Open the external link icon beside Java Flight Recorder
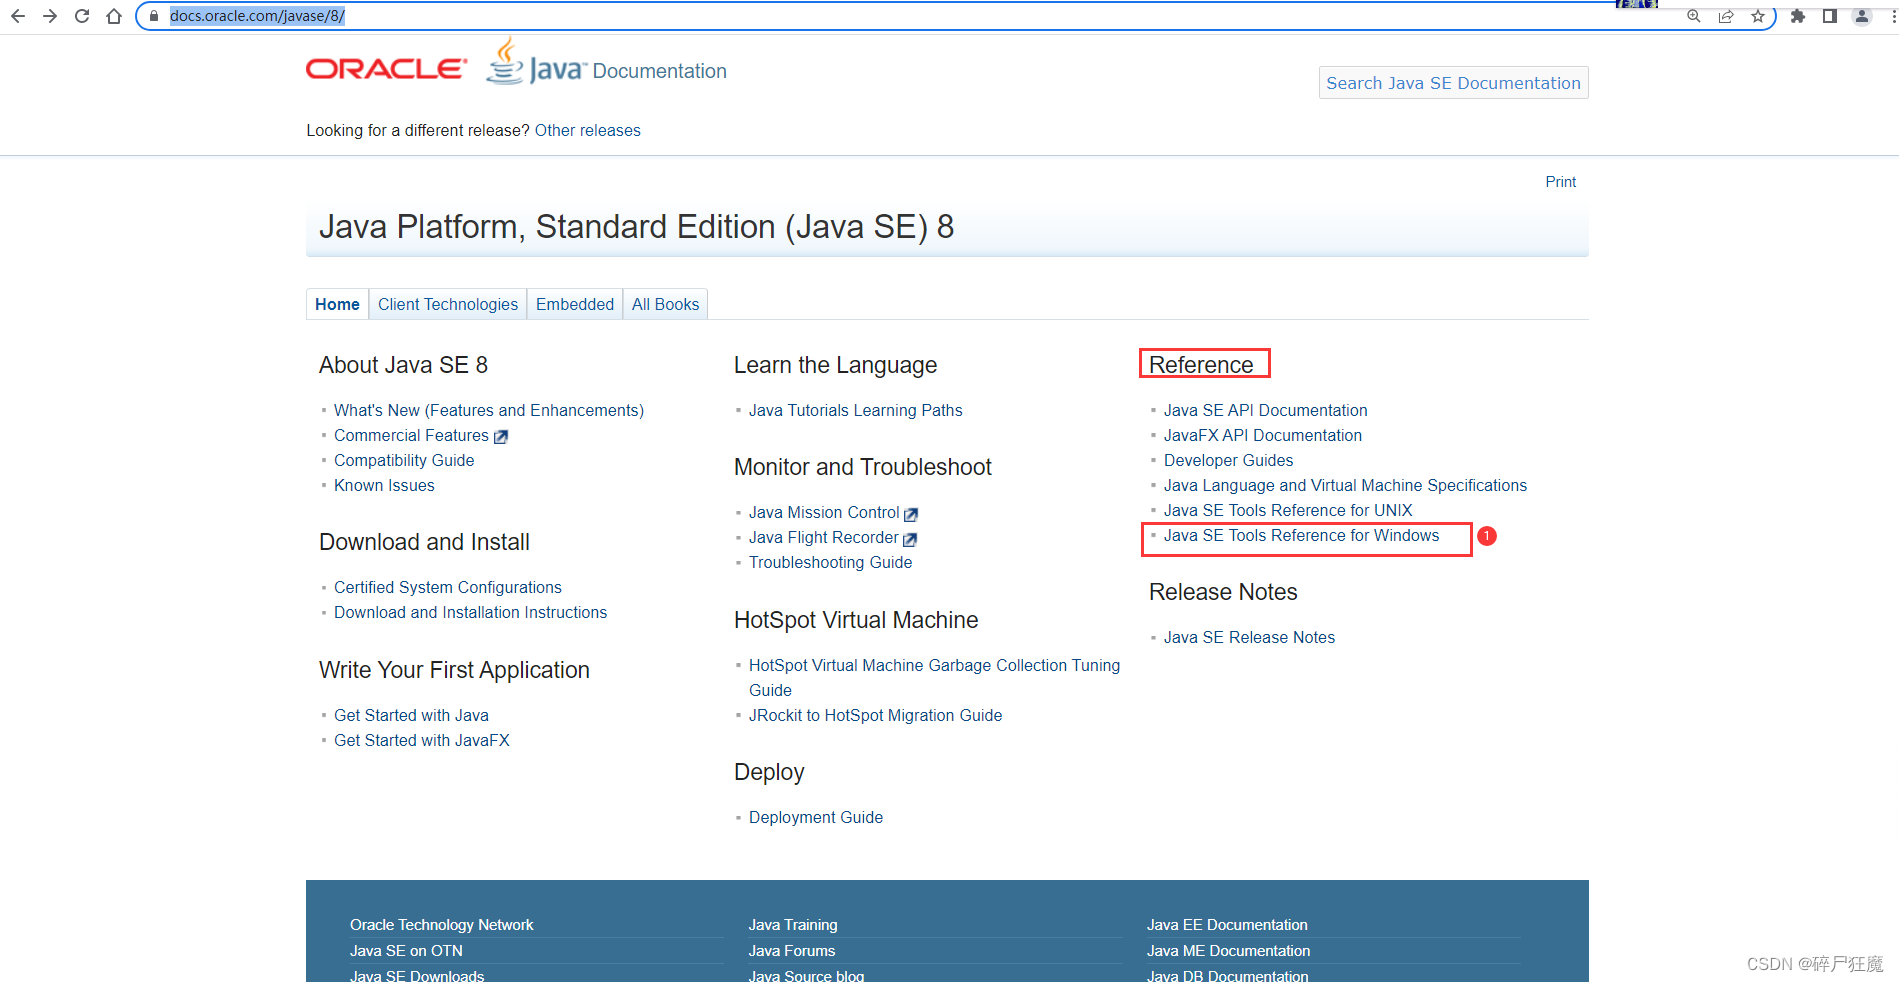The image size is (1899, 982). 910,539
